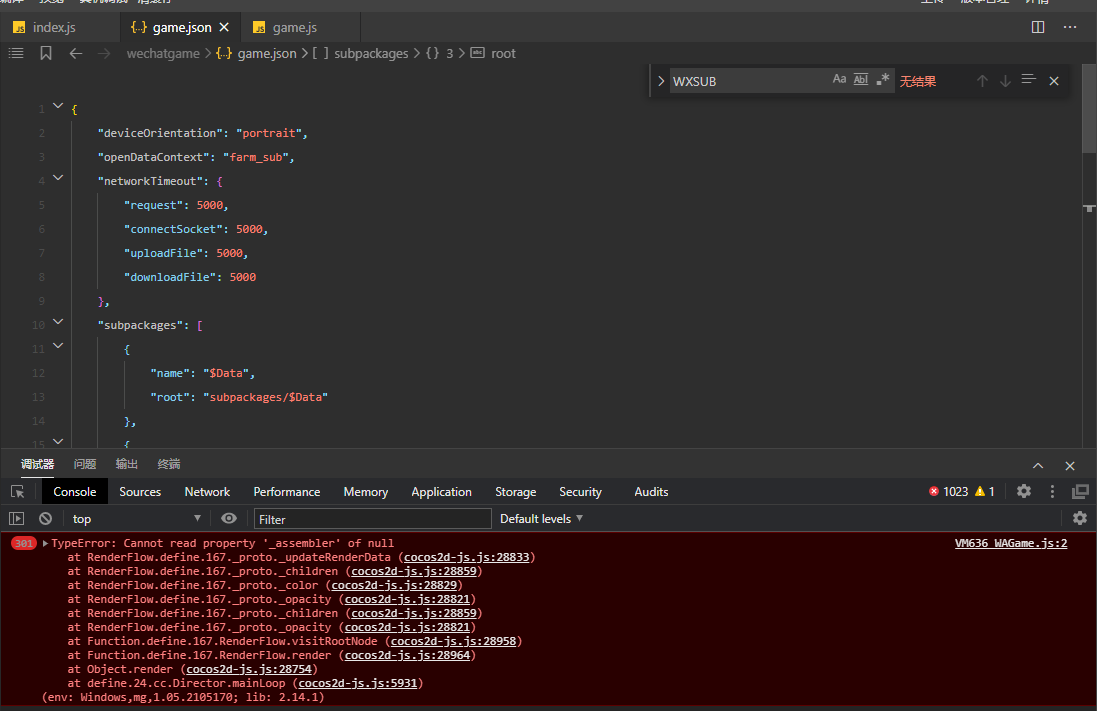Toggle whole word match in find

pyautogui.click(x=861, y=80)
